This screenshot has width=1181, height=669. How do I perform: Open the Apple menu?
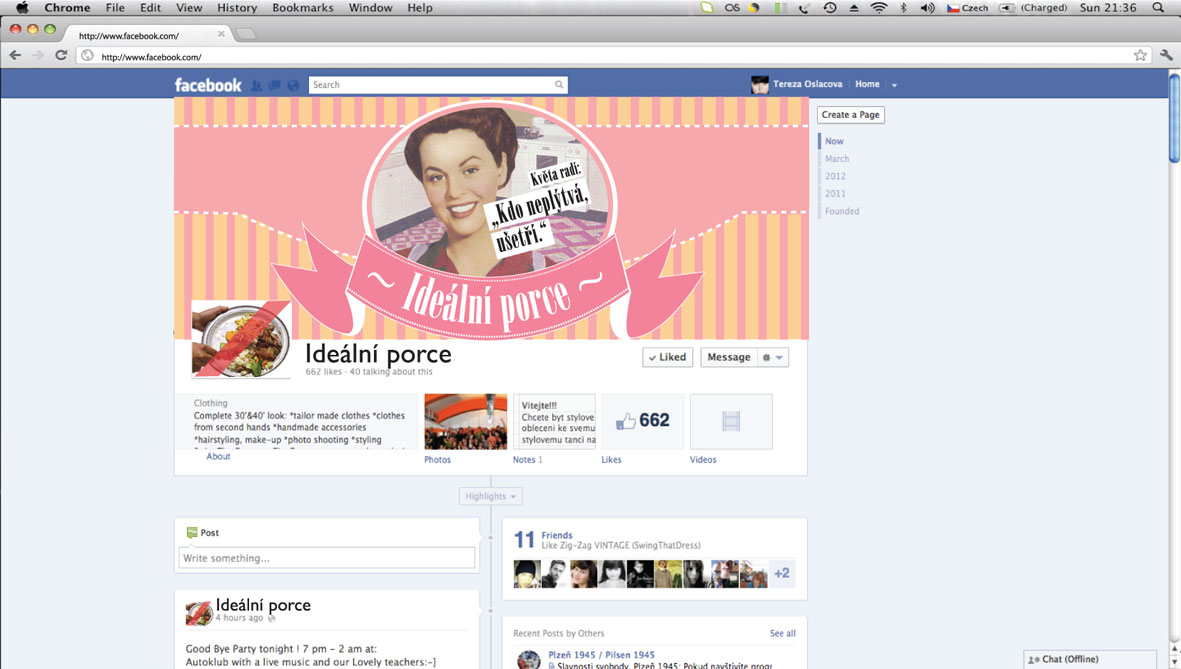[x=22, y=8]
